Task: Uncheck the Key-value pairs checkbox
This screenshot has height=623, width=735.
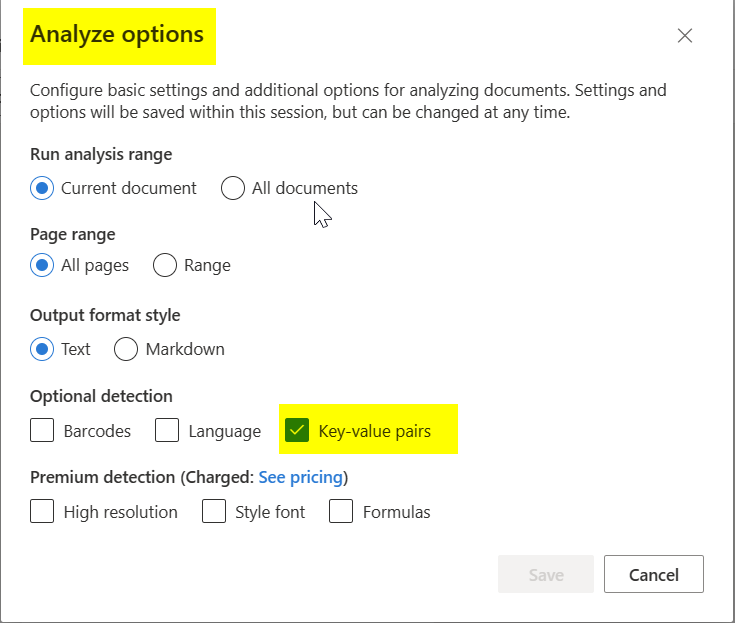Action: tap(297, 430)
